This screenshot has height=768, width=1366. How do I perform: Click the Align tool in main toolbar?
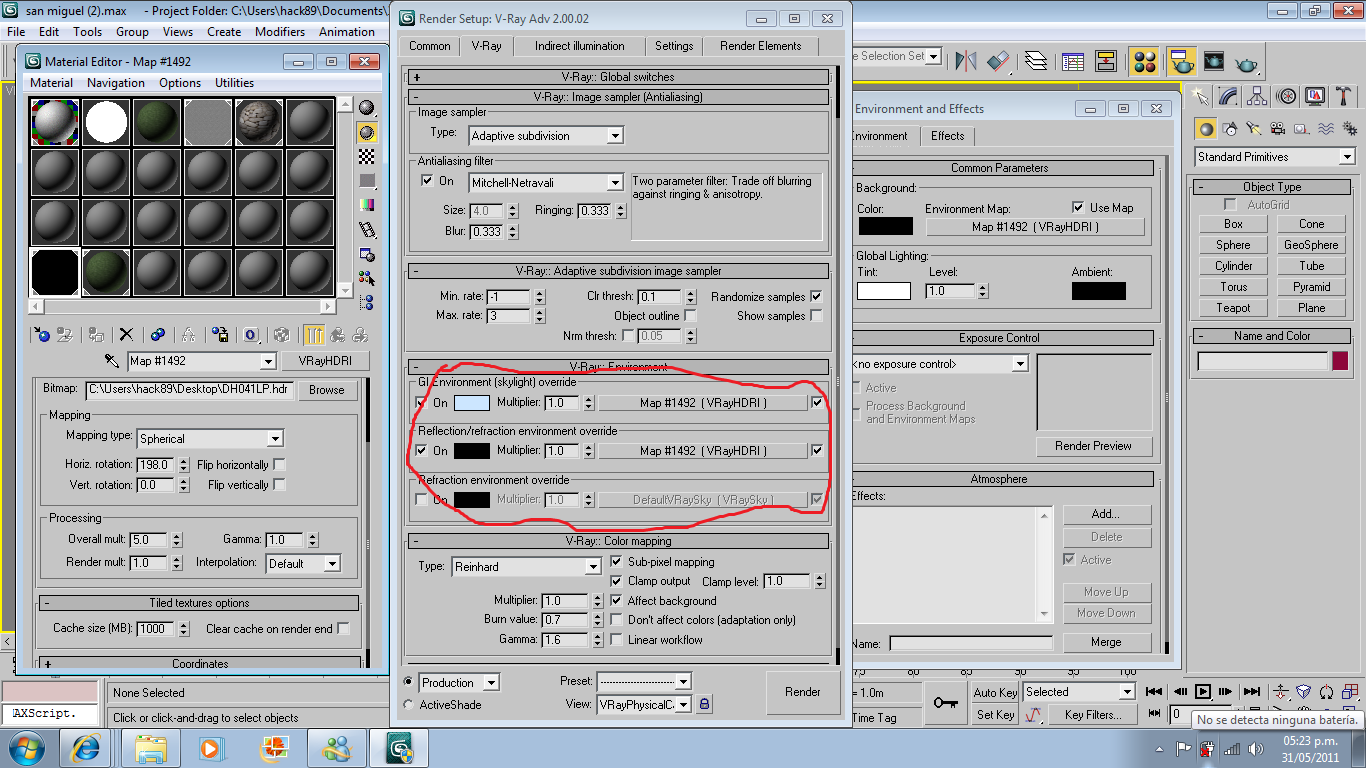pos(998,61)
